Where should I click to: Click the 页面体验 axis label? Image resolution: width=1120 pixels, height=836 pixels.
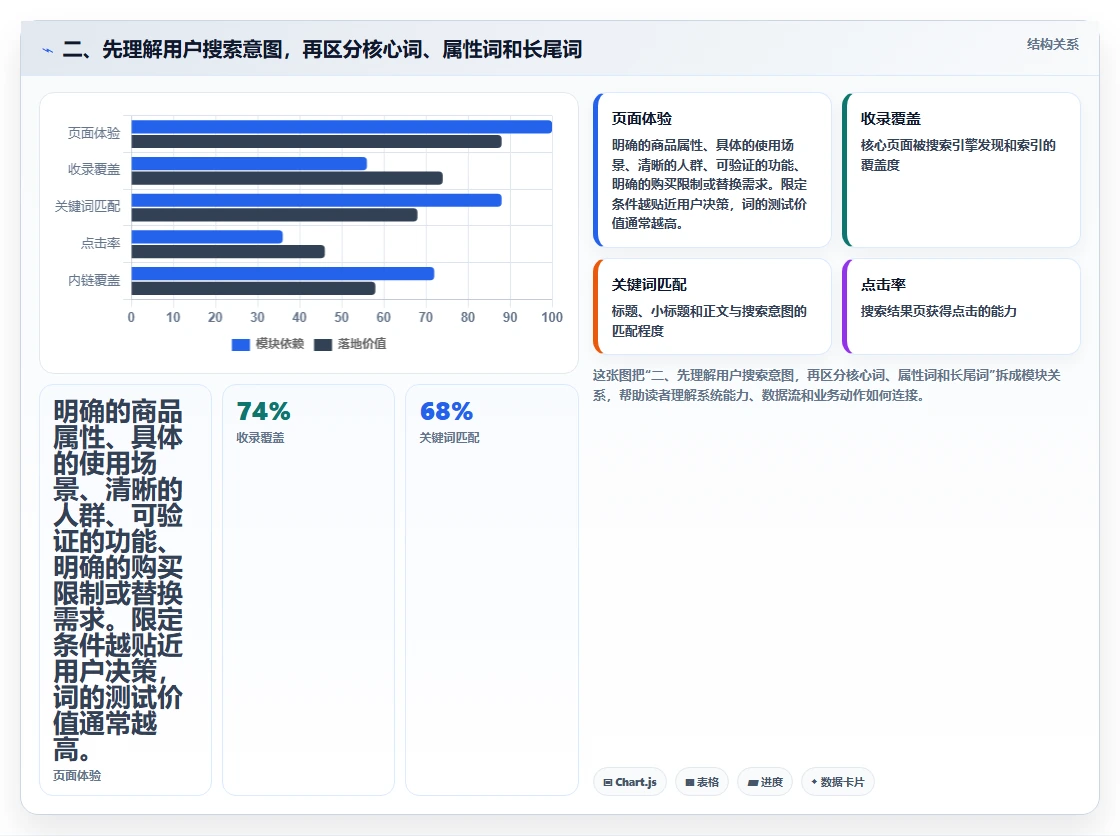coord(94,134)
